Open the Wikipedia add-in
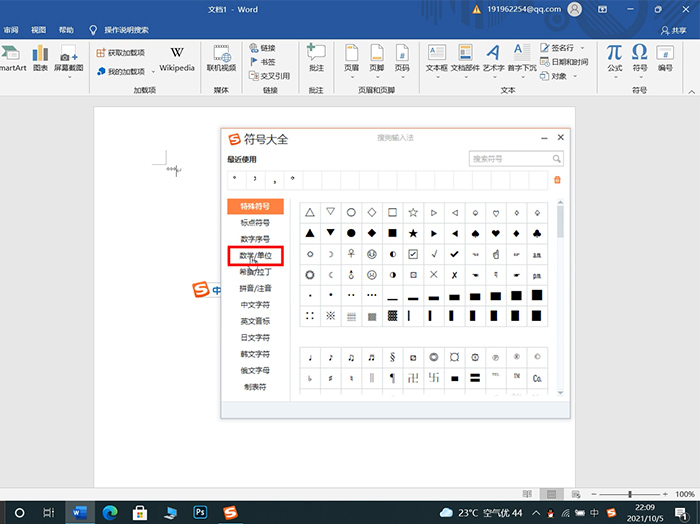This screenshot has height=524, width=700. click(177, 59)
